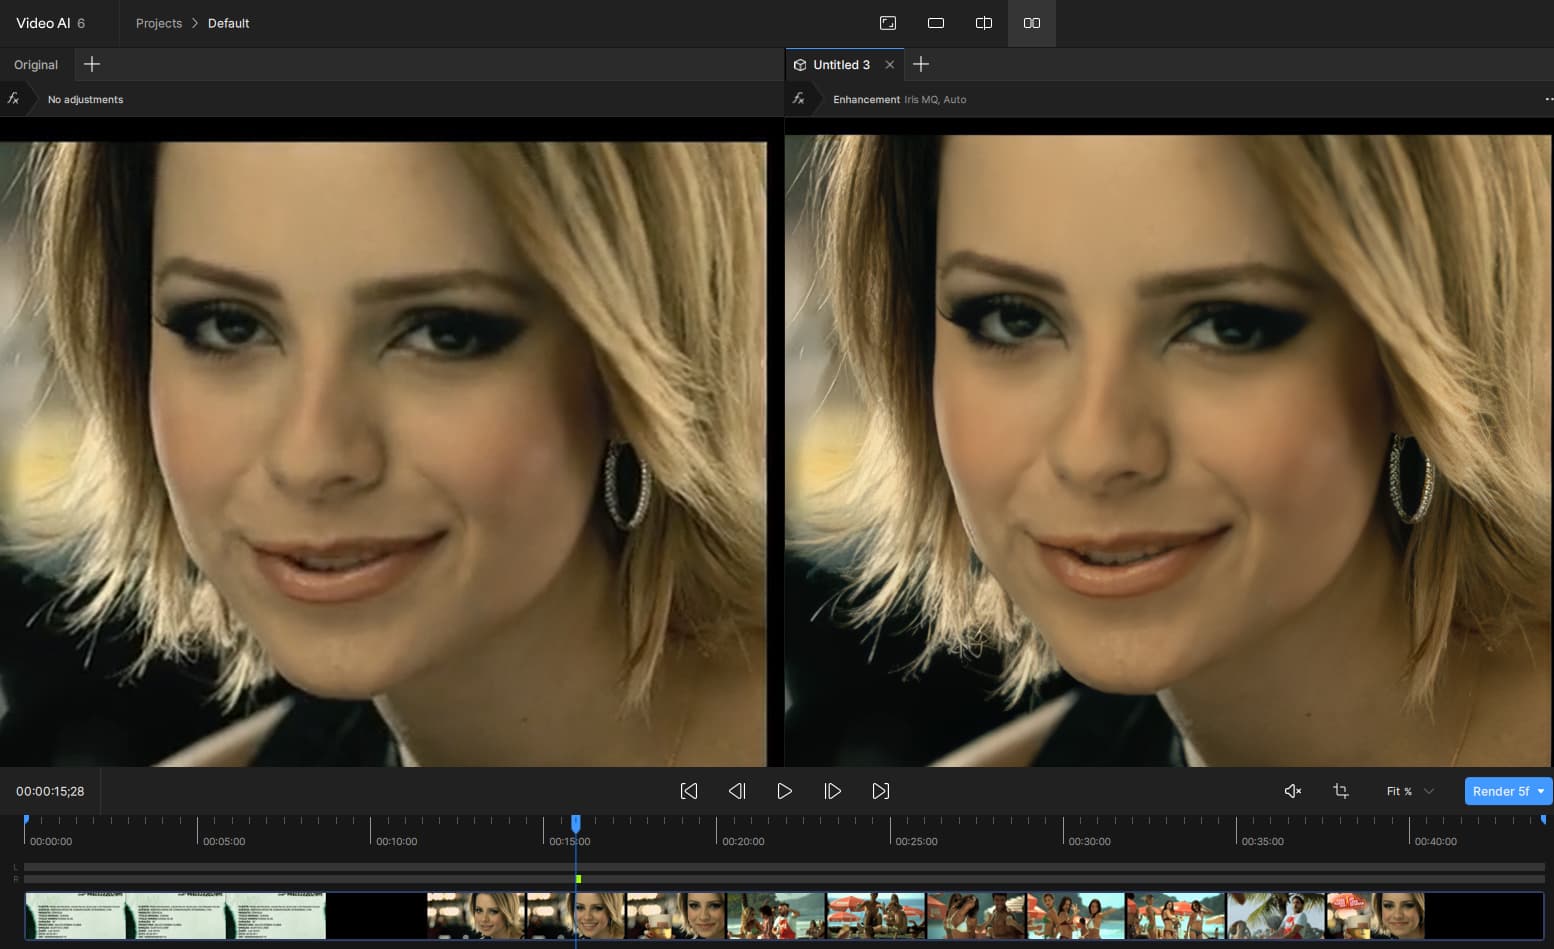Play the video preview
This screenshot has height=949, width=1554.
point(784,791)
